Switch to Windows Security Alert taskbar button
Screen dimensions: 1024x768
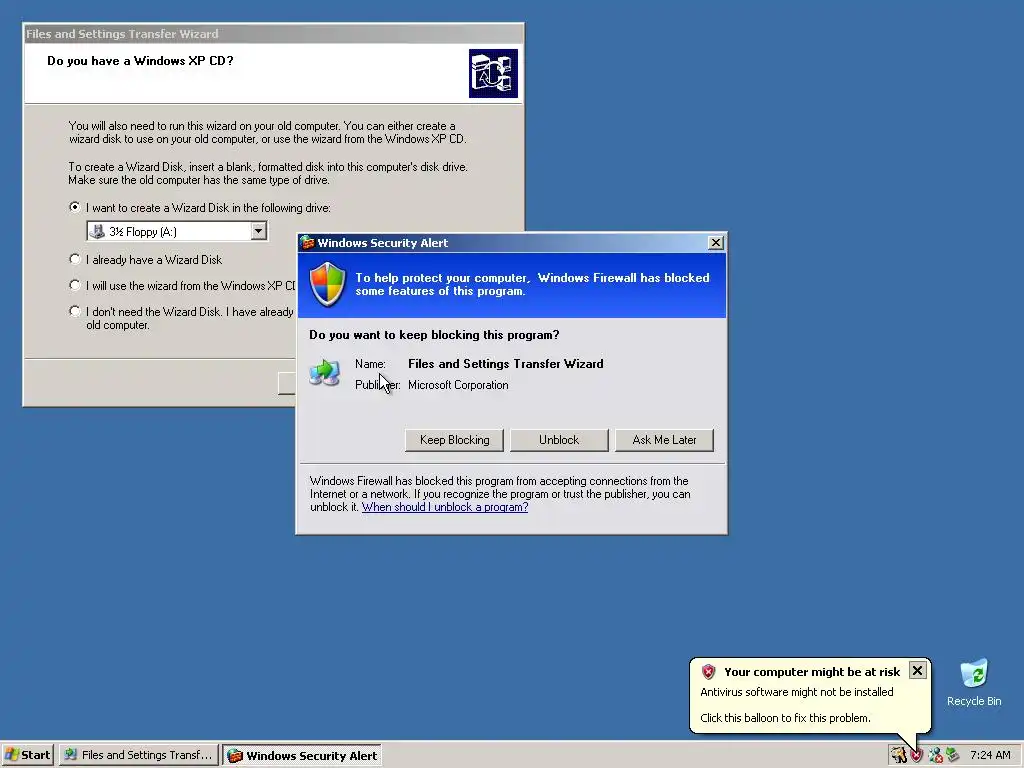click(302, 755)
